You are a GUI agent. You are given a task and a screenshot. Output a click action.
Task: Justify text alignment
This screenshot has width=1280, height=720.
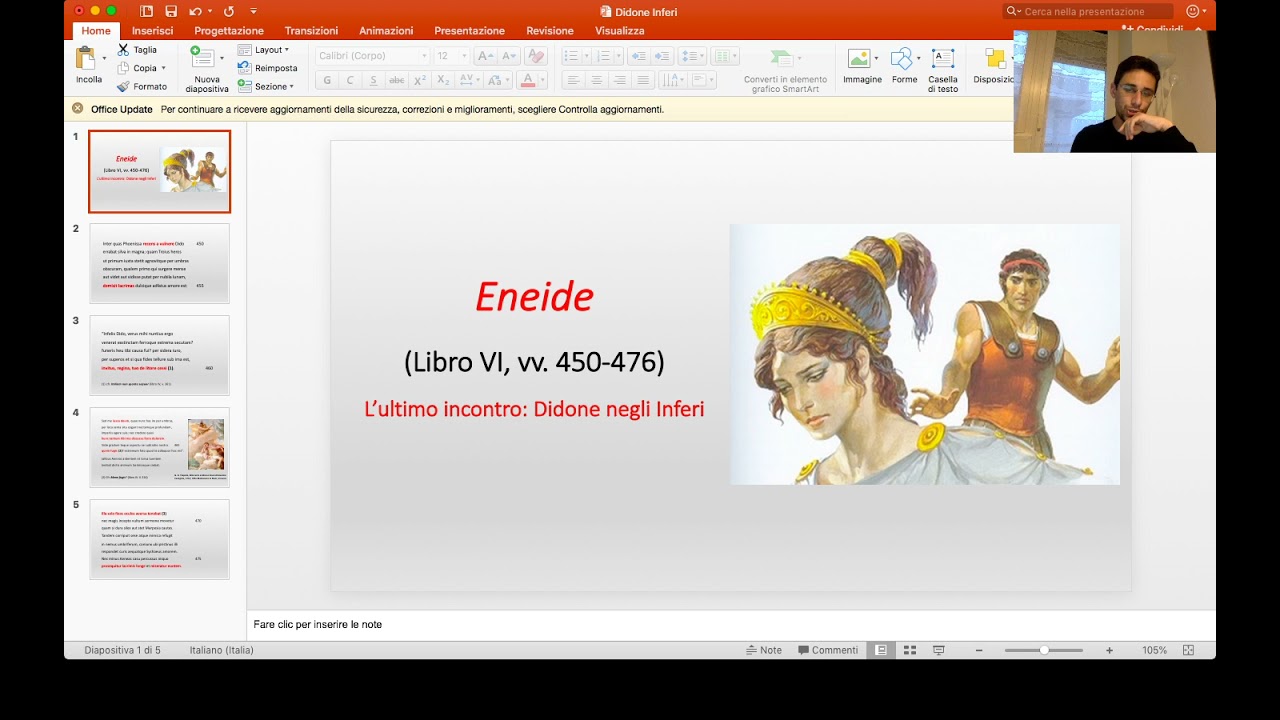[x=643, y=80]
